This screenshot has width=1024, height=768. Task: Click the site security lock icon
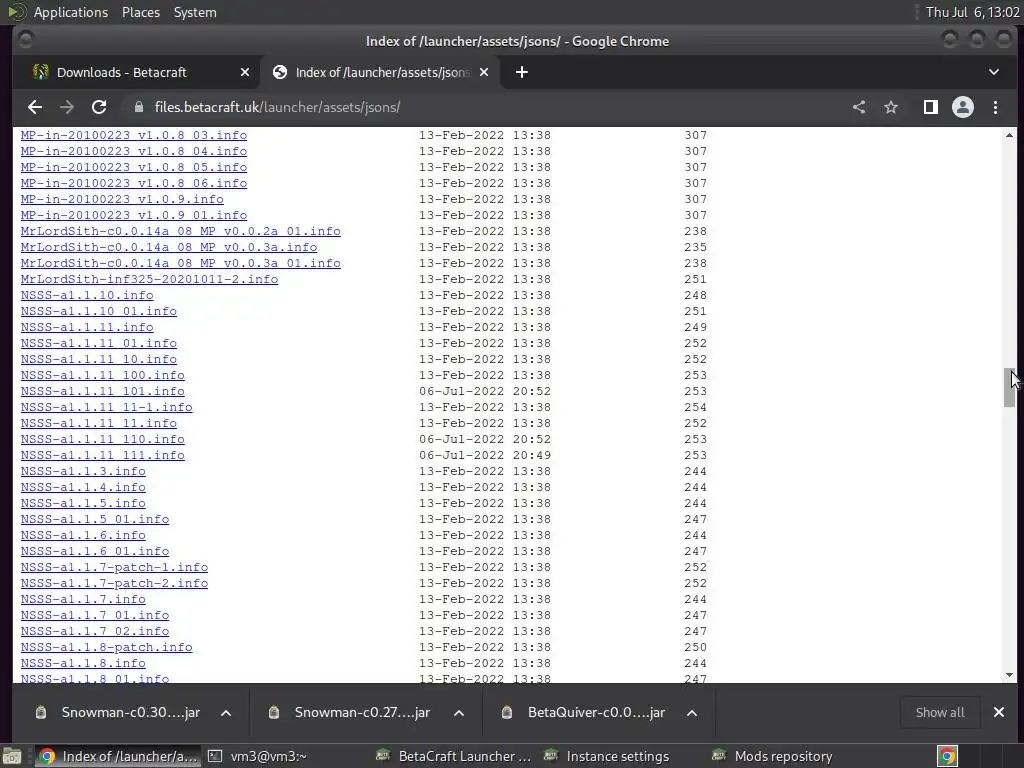click(x=138, y=107)
